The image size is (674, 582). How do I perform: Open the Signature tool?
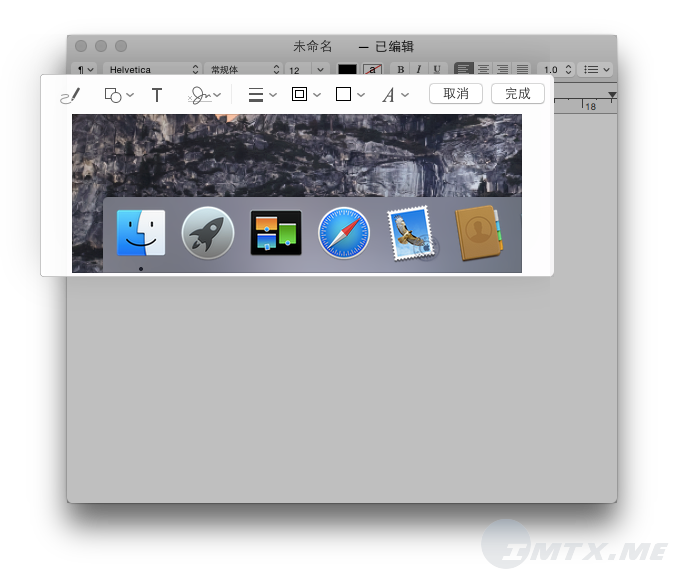pyautogui.click(x=203, y=95)
